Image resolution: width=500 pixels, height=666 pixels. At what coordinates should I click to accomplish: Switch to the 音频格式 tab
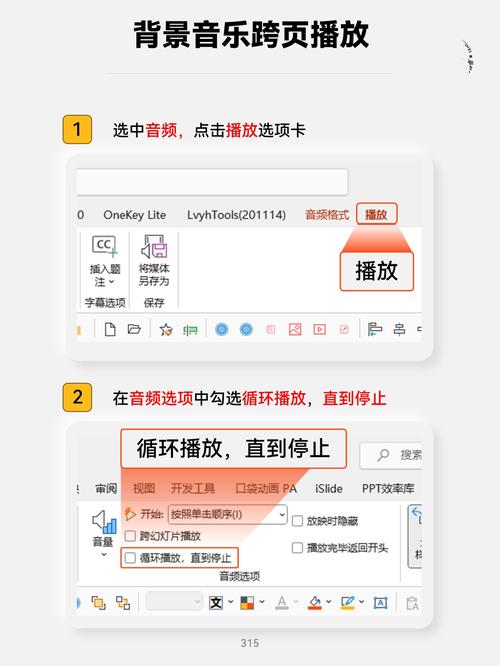point(327,215)
